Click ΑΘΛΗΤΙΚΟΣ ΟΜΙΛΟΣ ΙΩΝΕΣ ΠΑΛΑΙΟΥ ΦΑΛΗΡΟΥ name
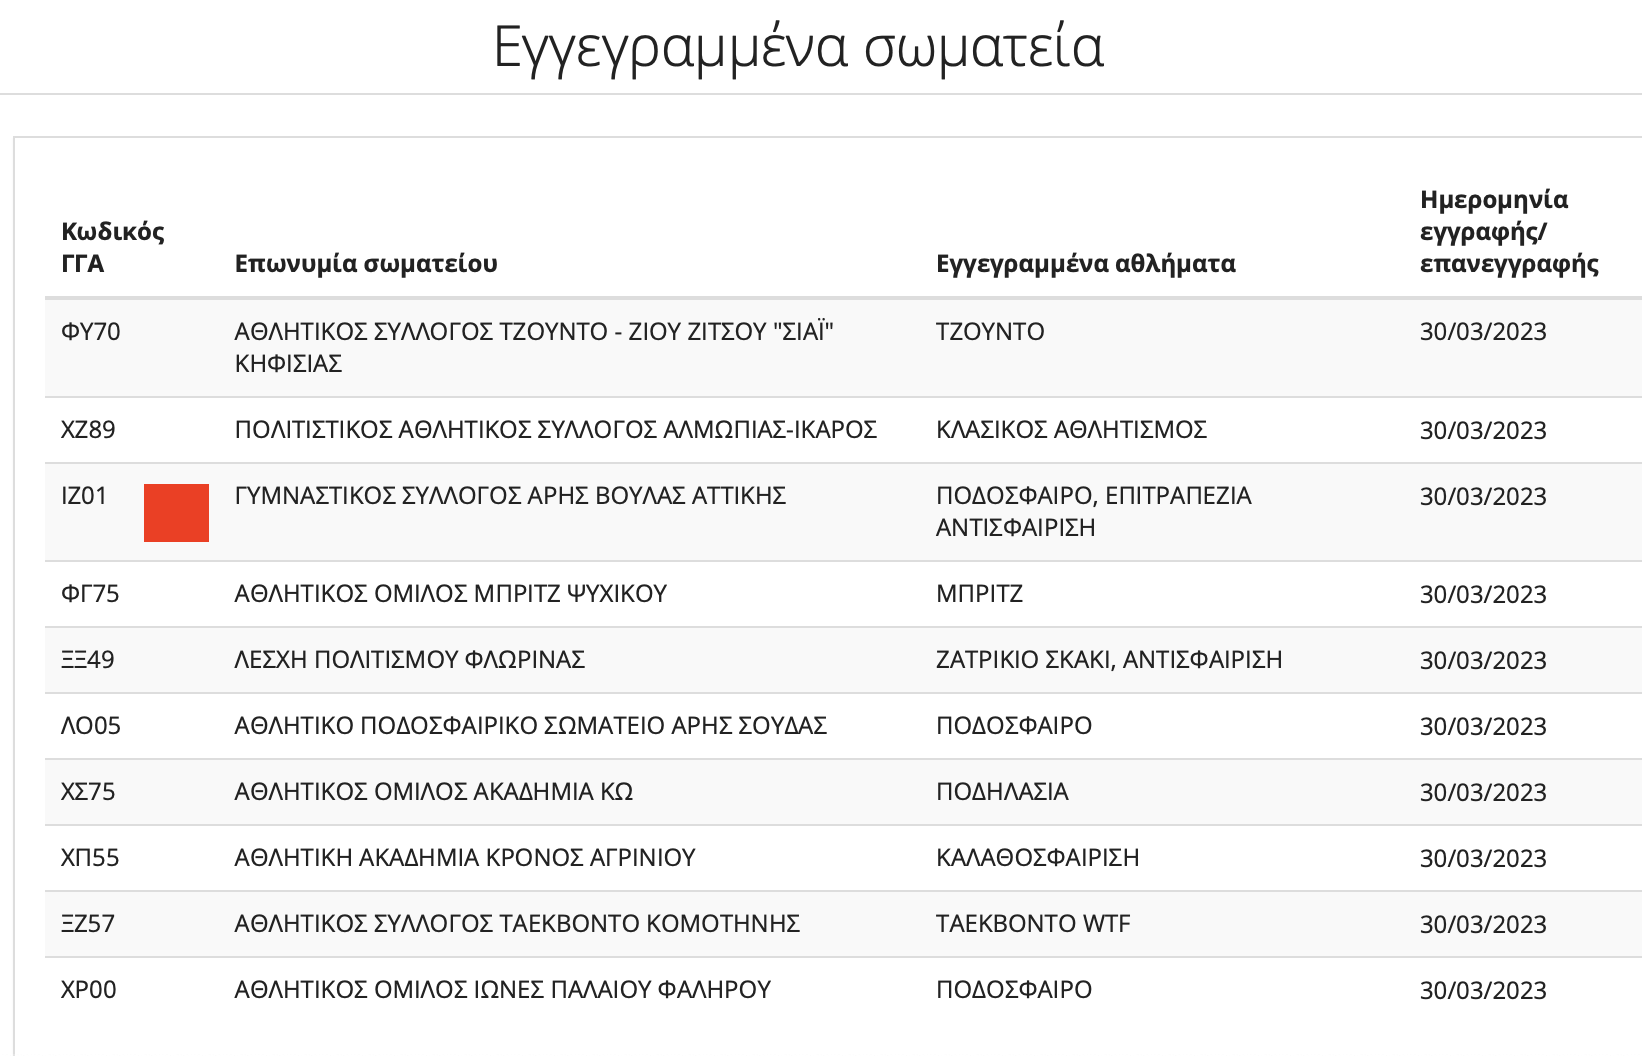Image resolution: width=1642 pixels, height=1056 pixels. tap(502, 989)
